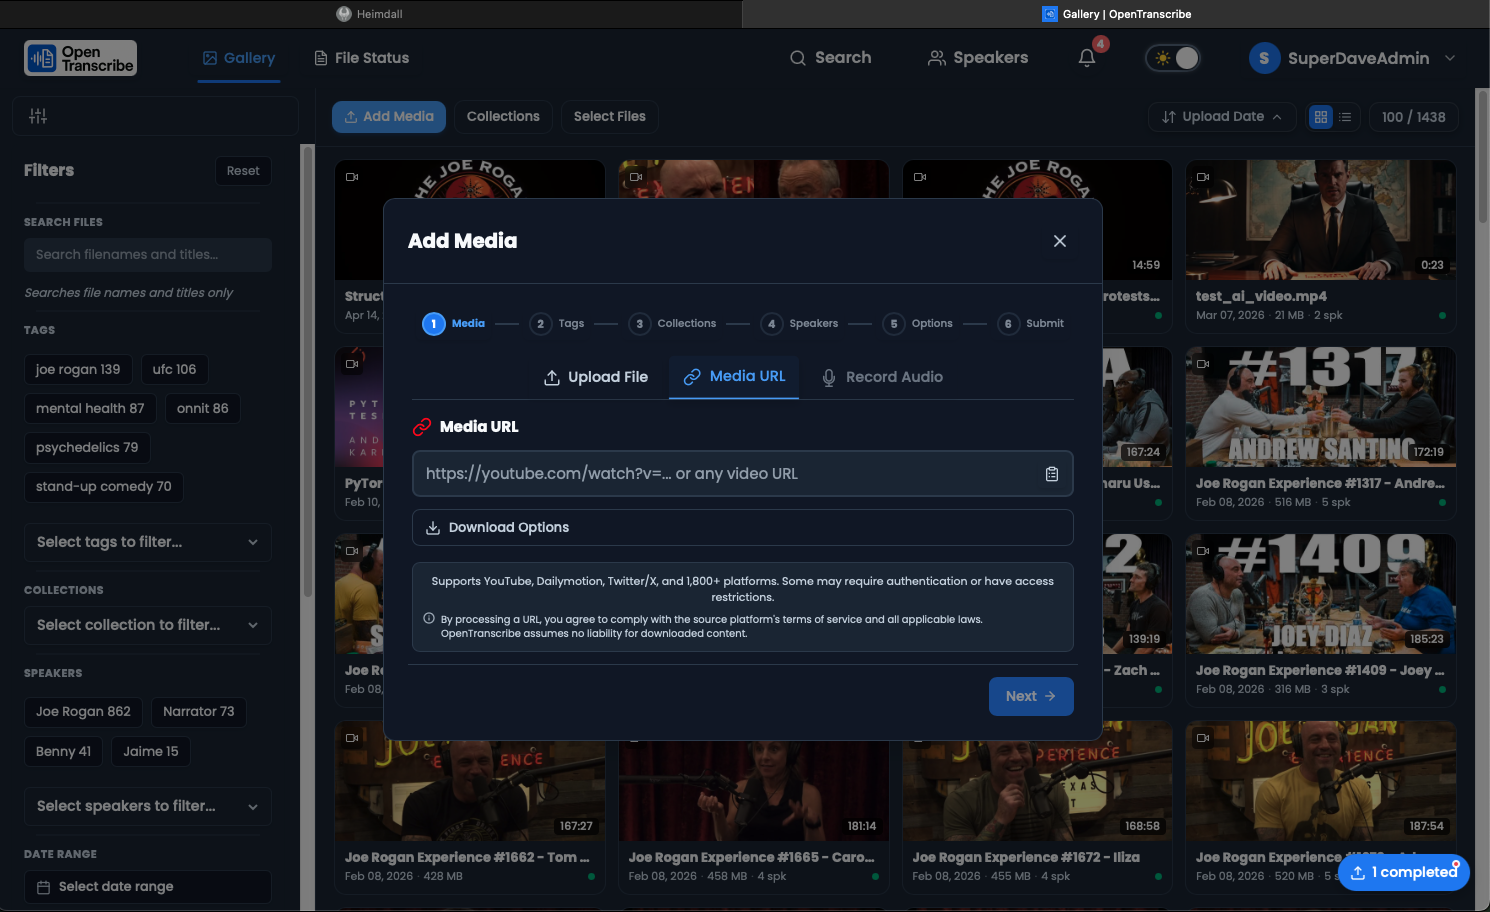The image size is (1490, 912).
Task: Open Joe Rogan Experience #1409 Joey Diaz thumbnail
Action: pos(1321,594)
